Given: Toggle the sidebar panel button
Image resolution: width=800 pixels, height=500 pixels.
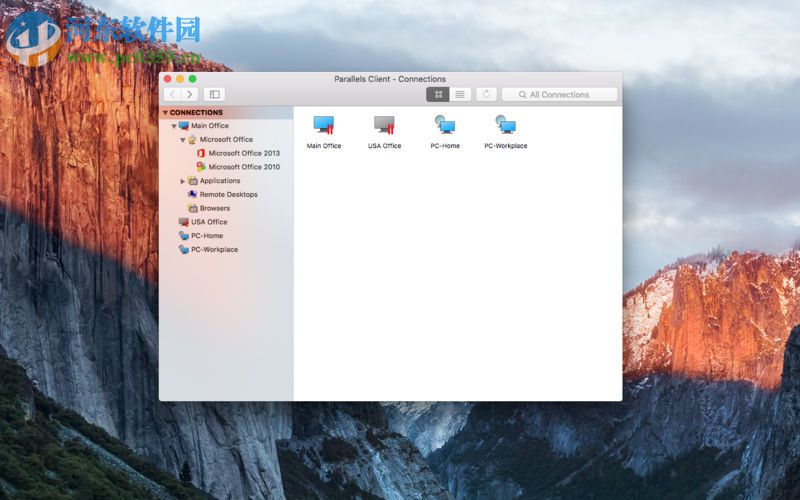Looking at the screenshot, I should (215, 94).
